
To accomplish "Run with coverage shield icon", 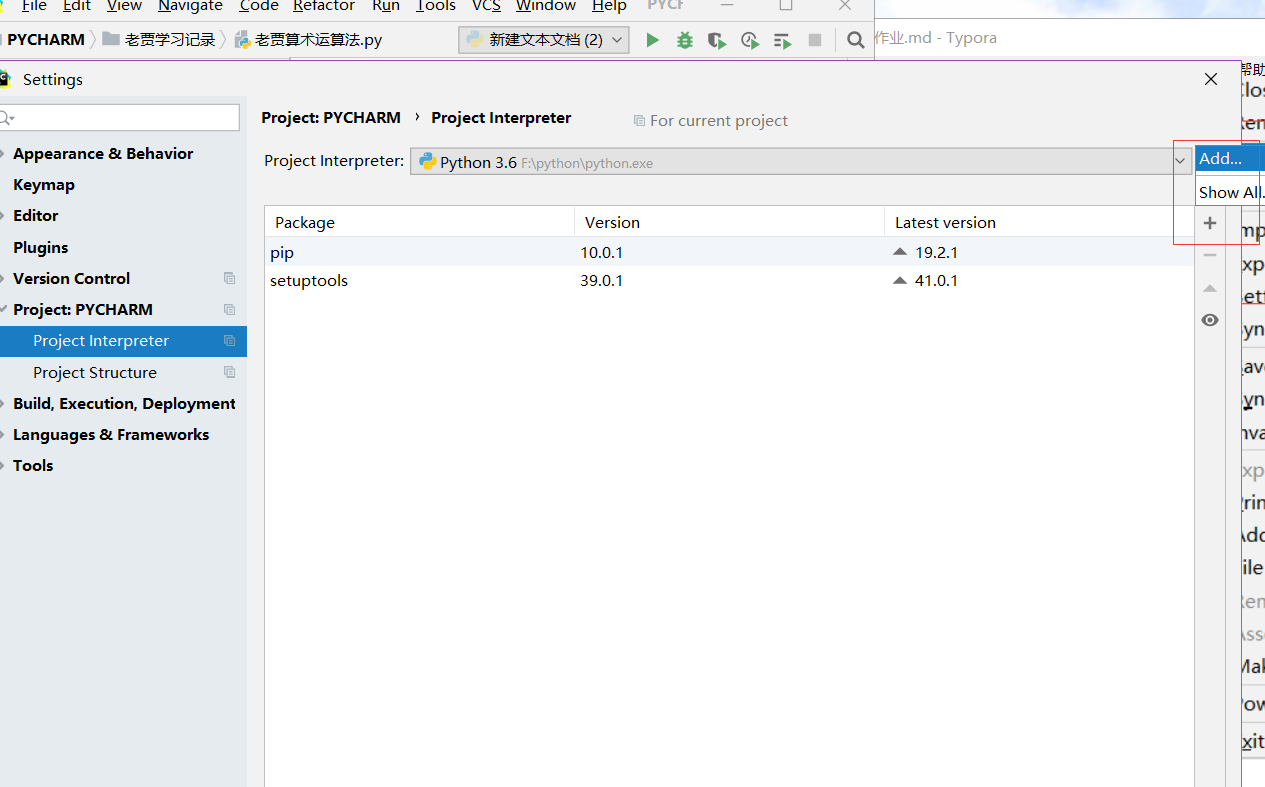I will coord(716,40).
